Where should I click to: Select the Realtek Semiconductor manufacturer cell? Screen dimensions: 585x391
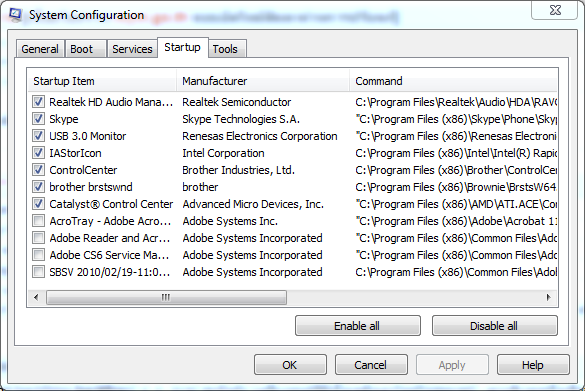(x=237, y=102)
